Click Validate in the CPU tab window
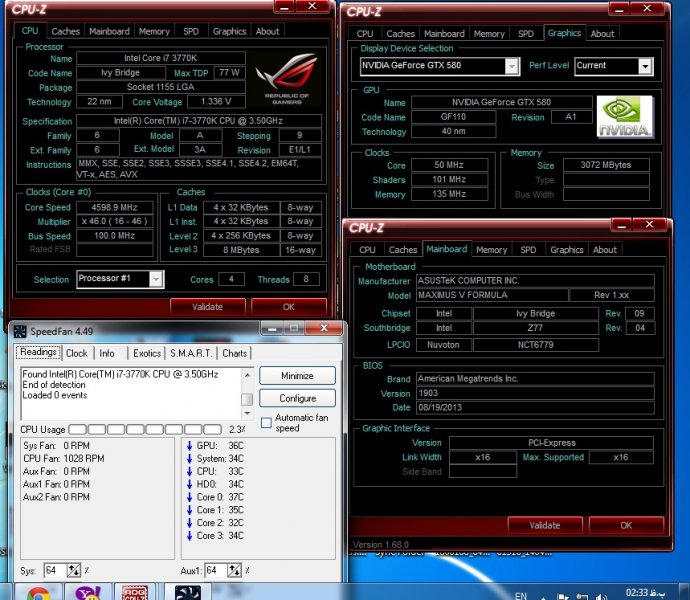 pos(207,306)
